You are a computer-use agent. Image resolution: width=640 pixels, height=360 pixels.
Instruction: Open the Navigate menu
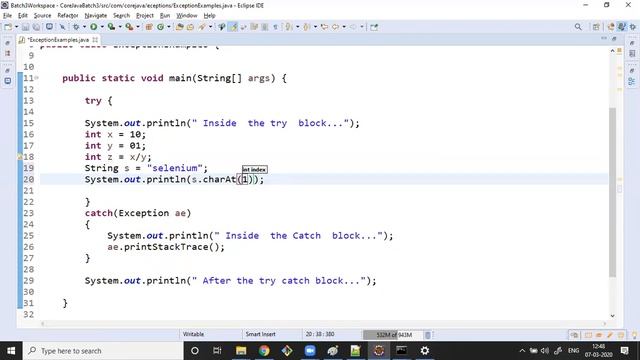[96, 16]
